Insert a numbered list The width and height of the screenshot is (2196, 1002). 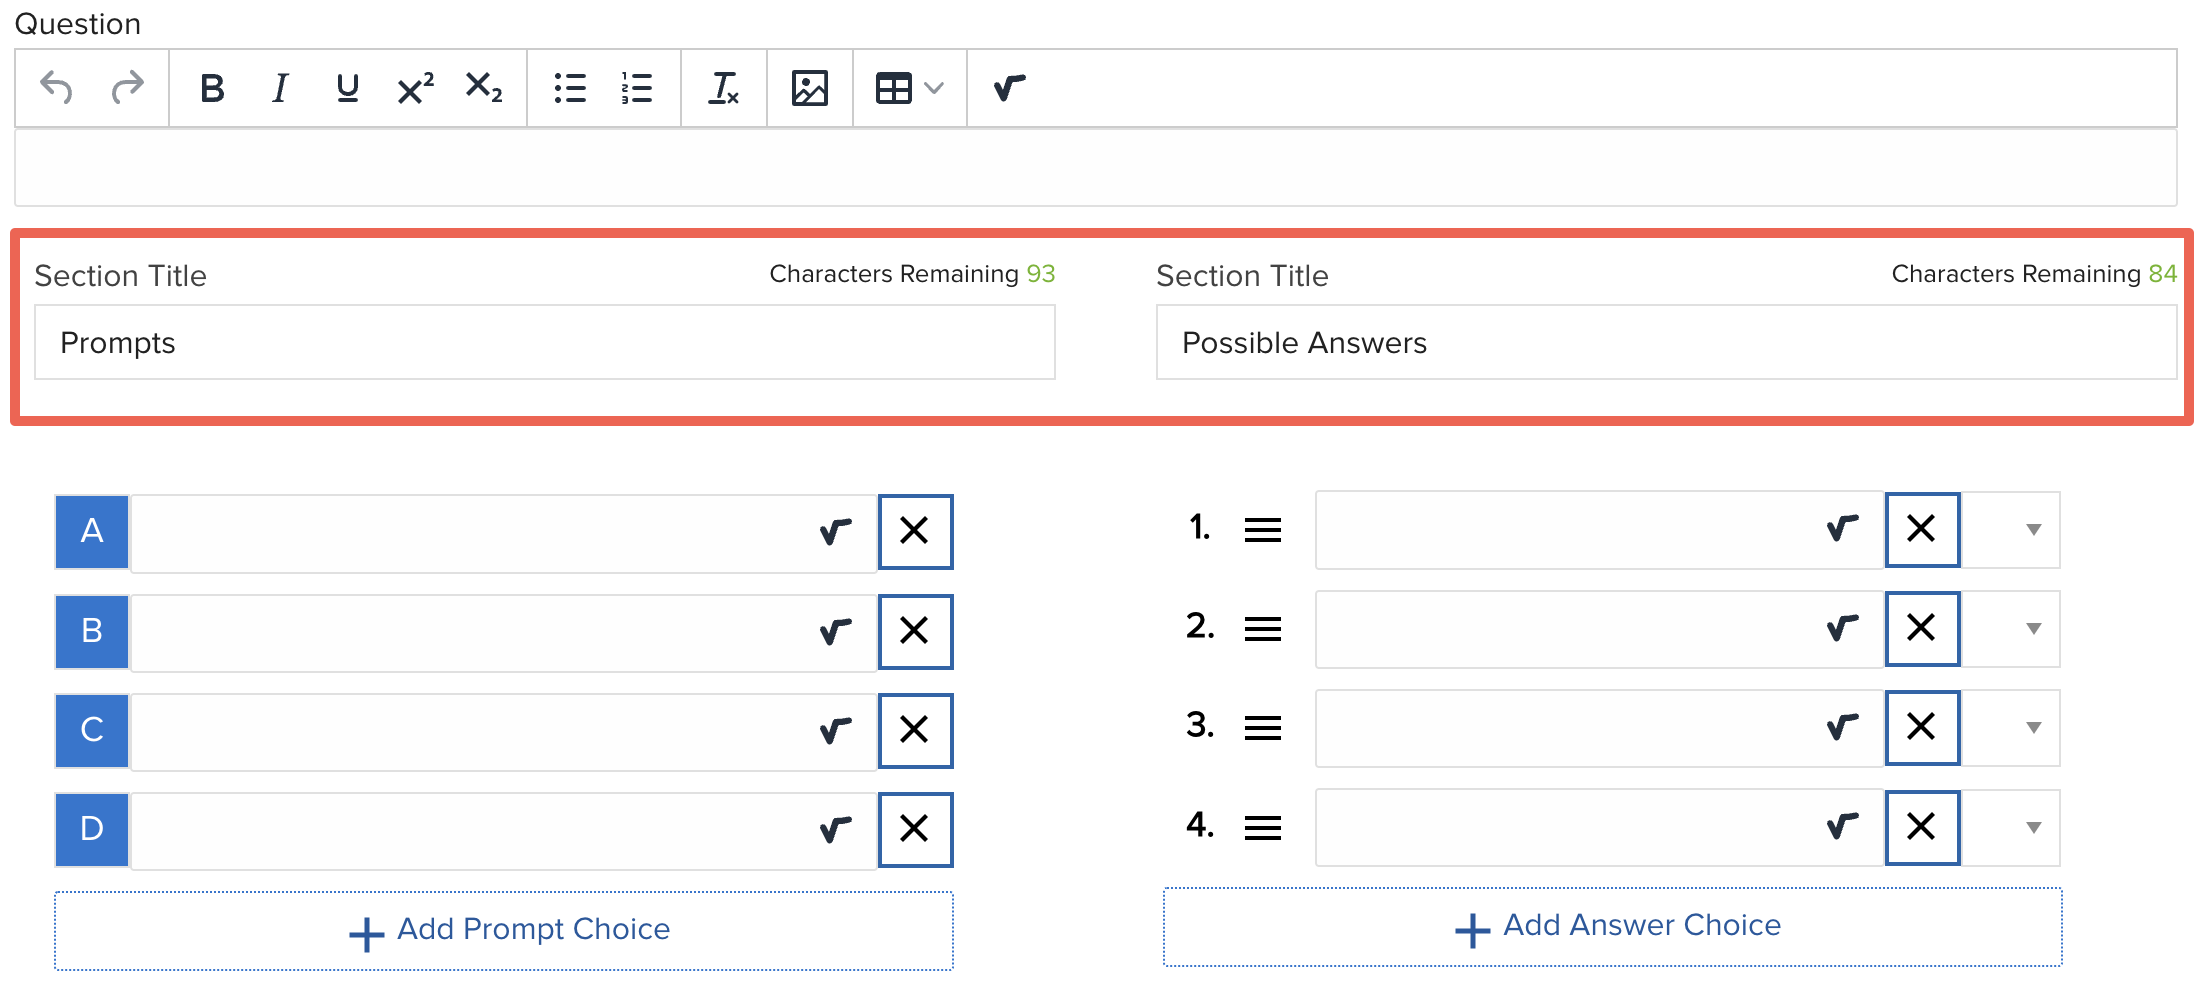637,88
